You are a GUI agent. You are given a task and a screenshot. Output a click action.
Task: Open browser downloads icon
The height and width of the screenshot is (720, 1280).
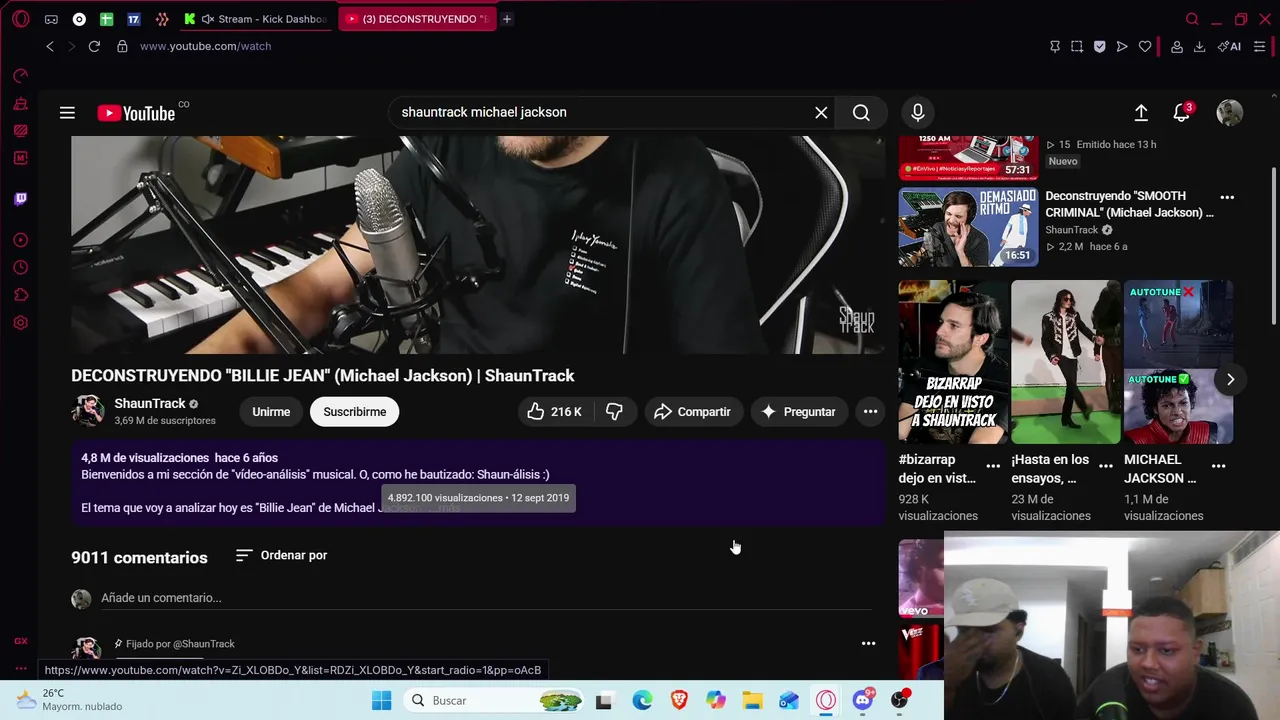pyautogui.click(x=1199, y=46)
